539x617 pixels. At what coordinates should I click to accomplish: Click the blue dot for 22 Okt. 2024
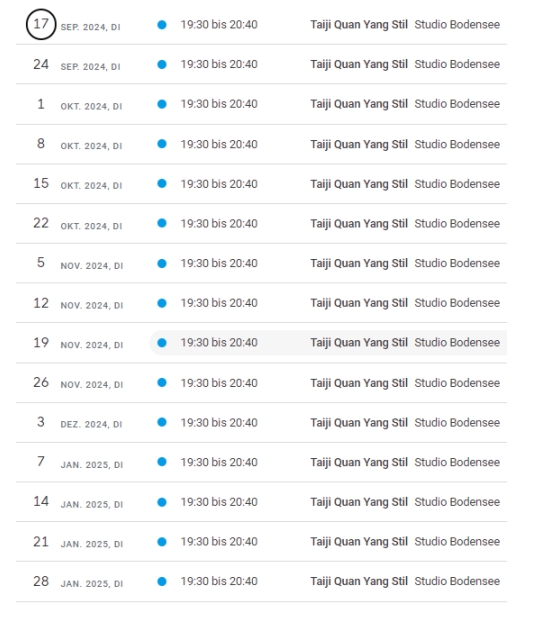[x=162, y=224]
